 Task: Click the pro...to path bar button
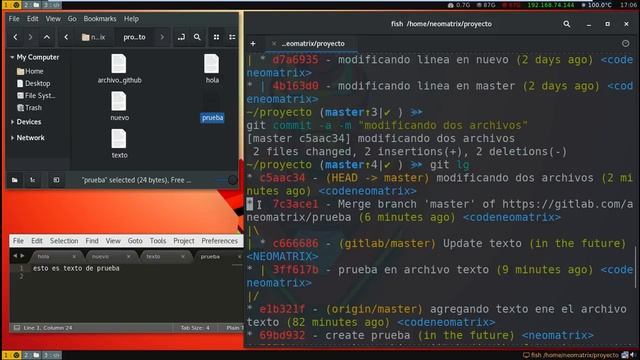[134, 37]
